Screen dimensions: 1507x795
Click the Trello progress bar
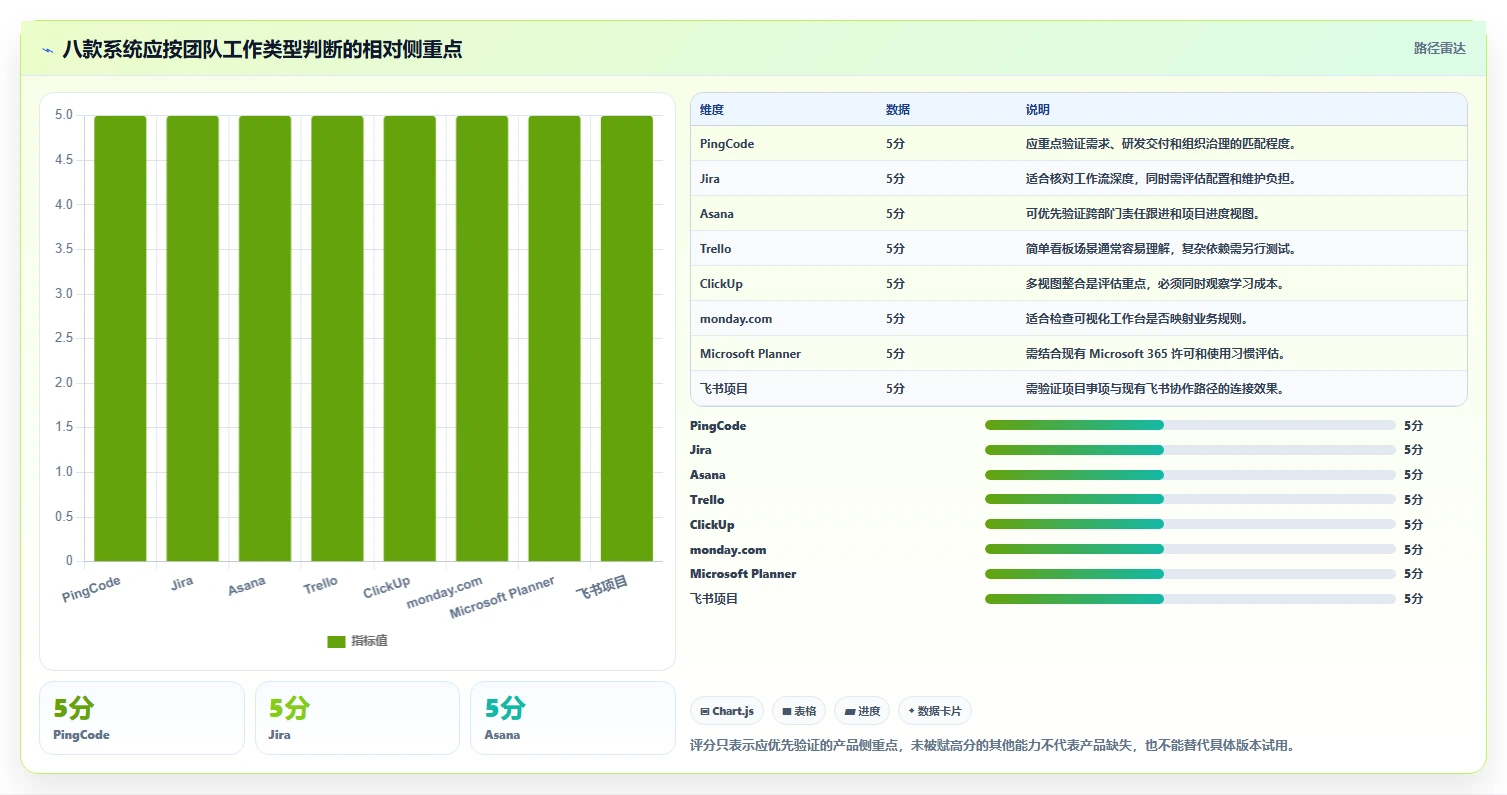point(1190,499)
